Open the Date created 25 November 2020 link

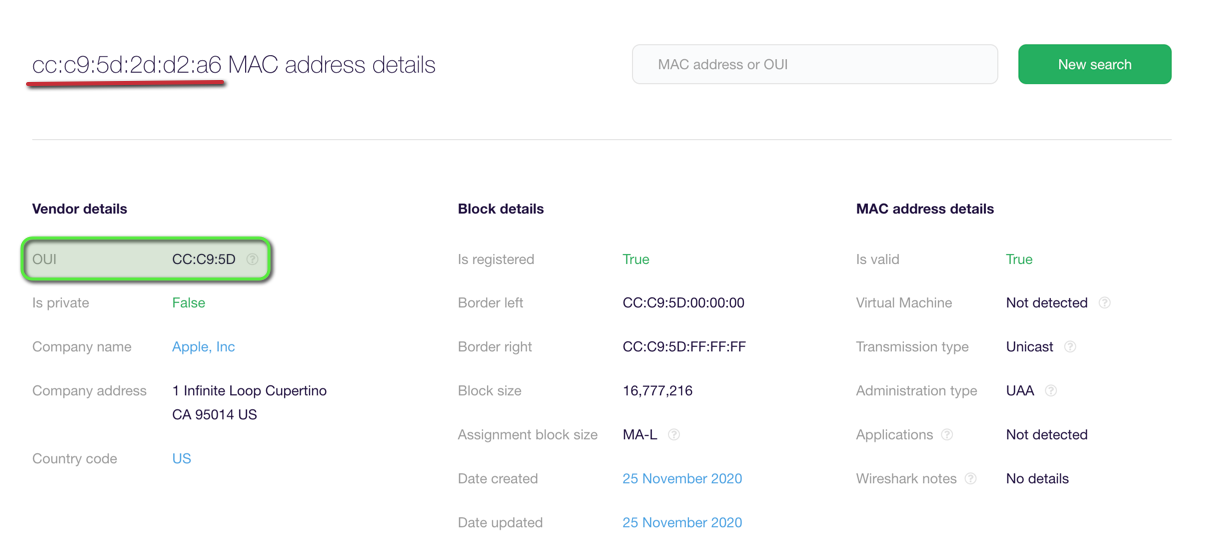682,479
